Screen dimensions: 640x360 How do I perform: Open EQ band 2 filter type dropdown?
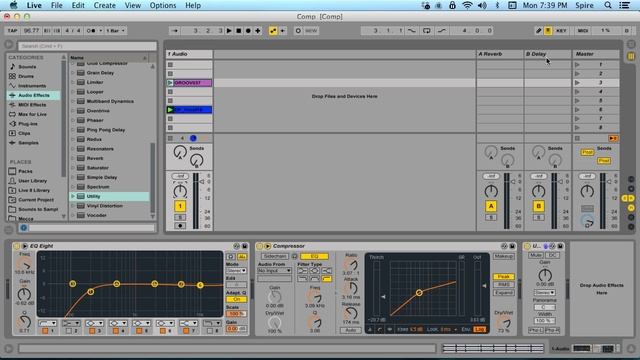click(71, 323)
